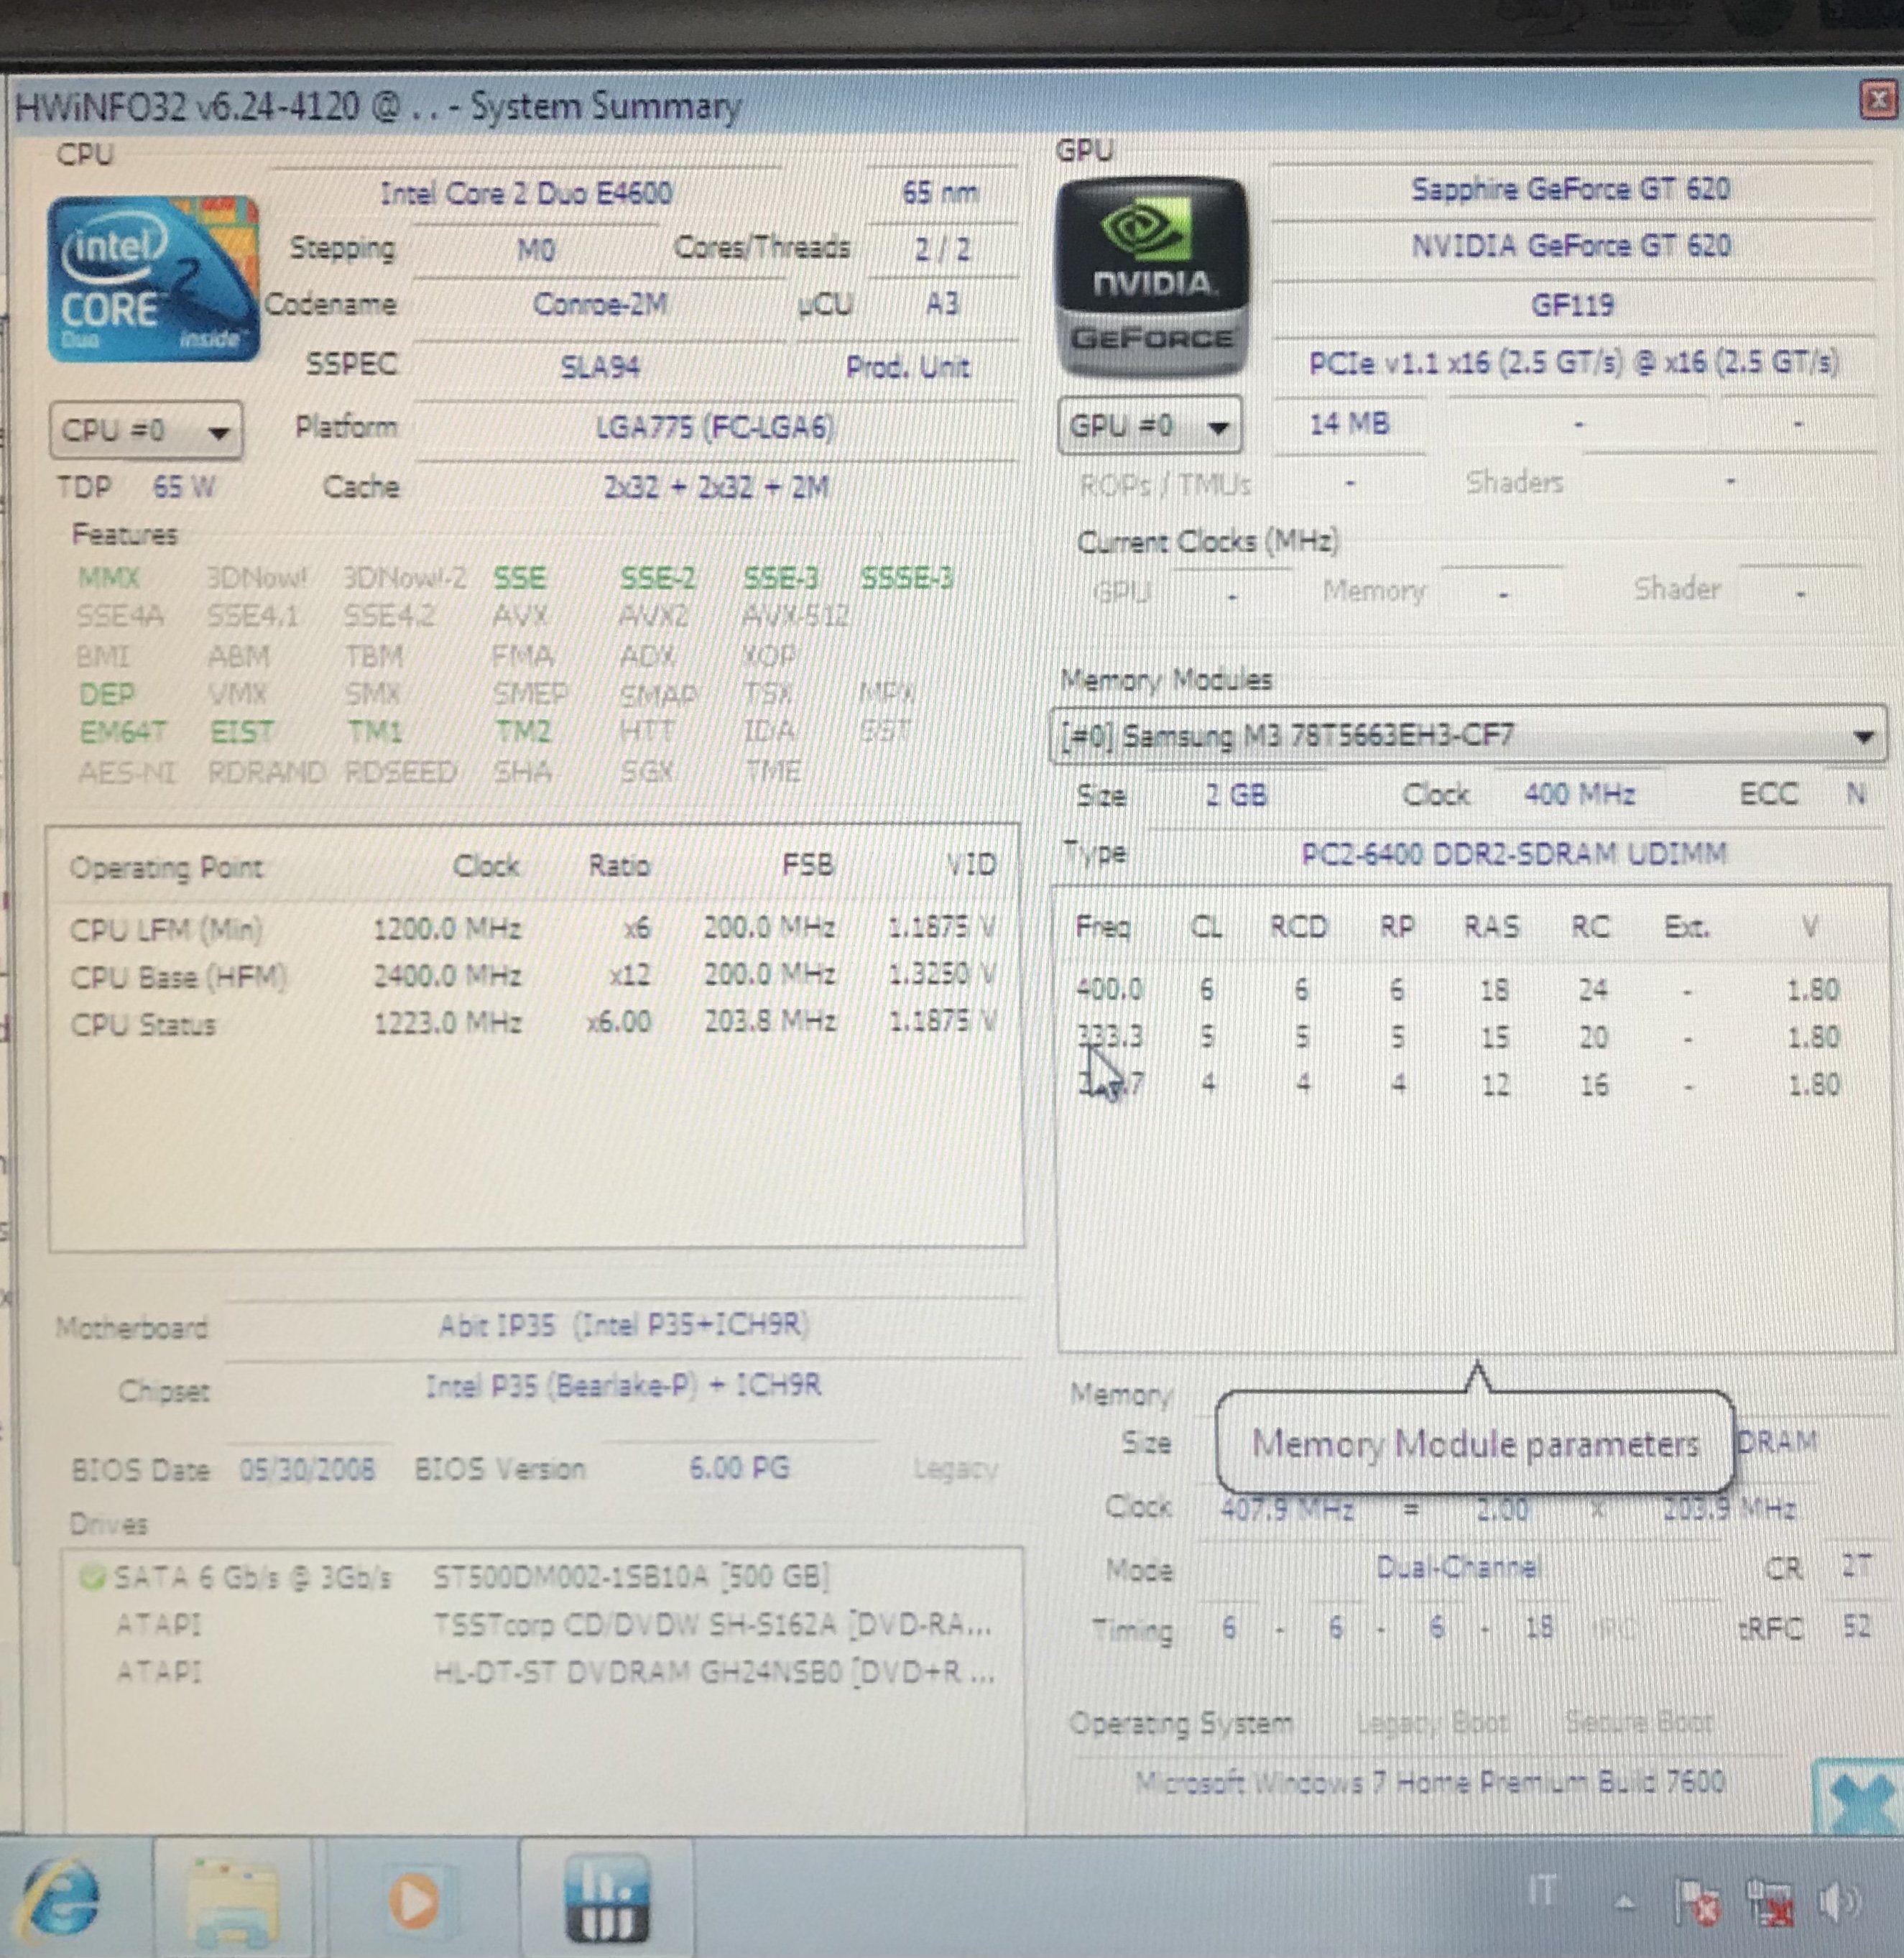Viewport: 1904px width, 1958px height.
Task: Open the CPU #0 selector dropdown
Action: pyautogui.click(x=146, y=431)
